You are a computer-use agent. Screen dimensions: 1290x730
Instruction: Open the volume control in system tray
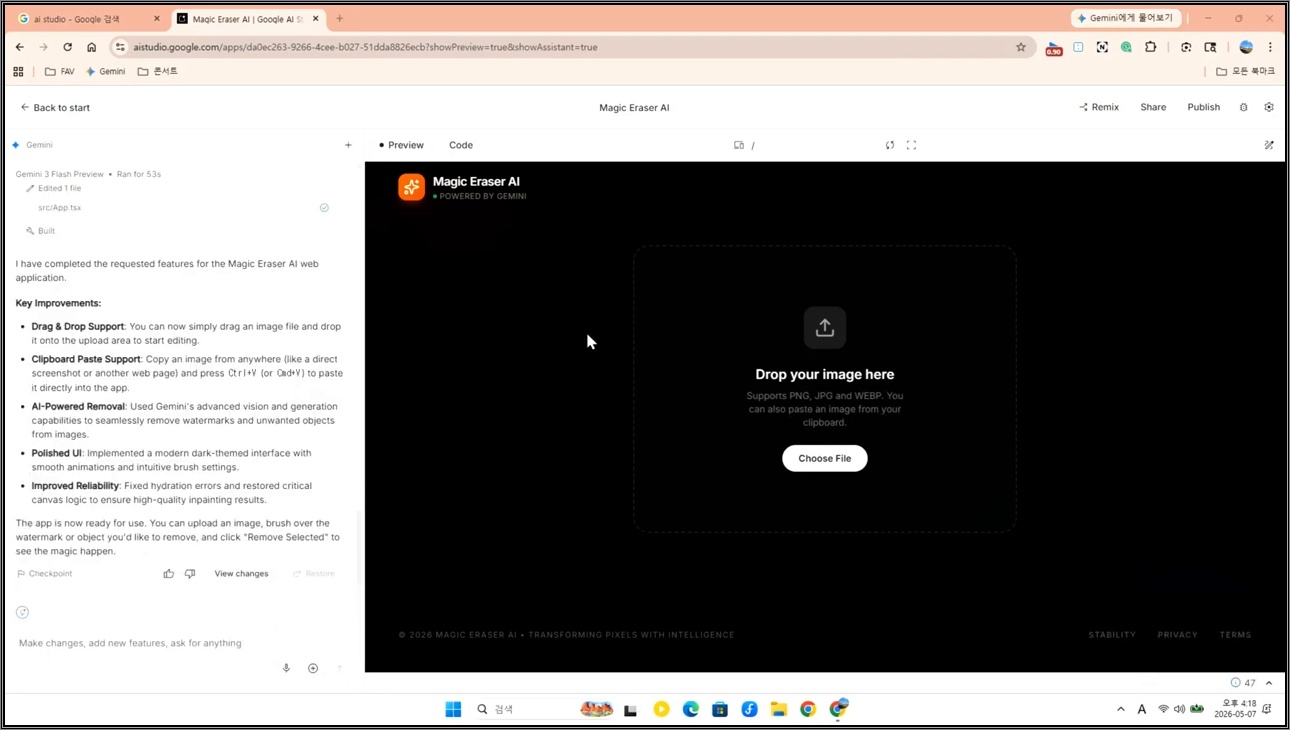[x=1180, y=709]
